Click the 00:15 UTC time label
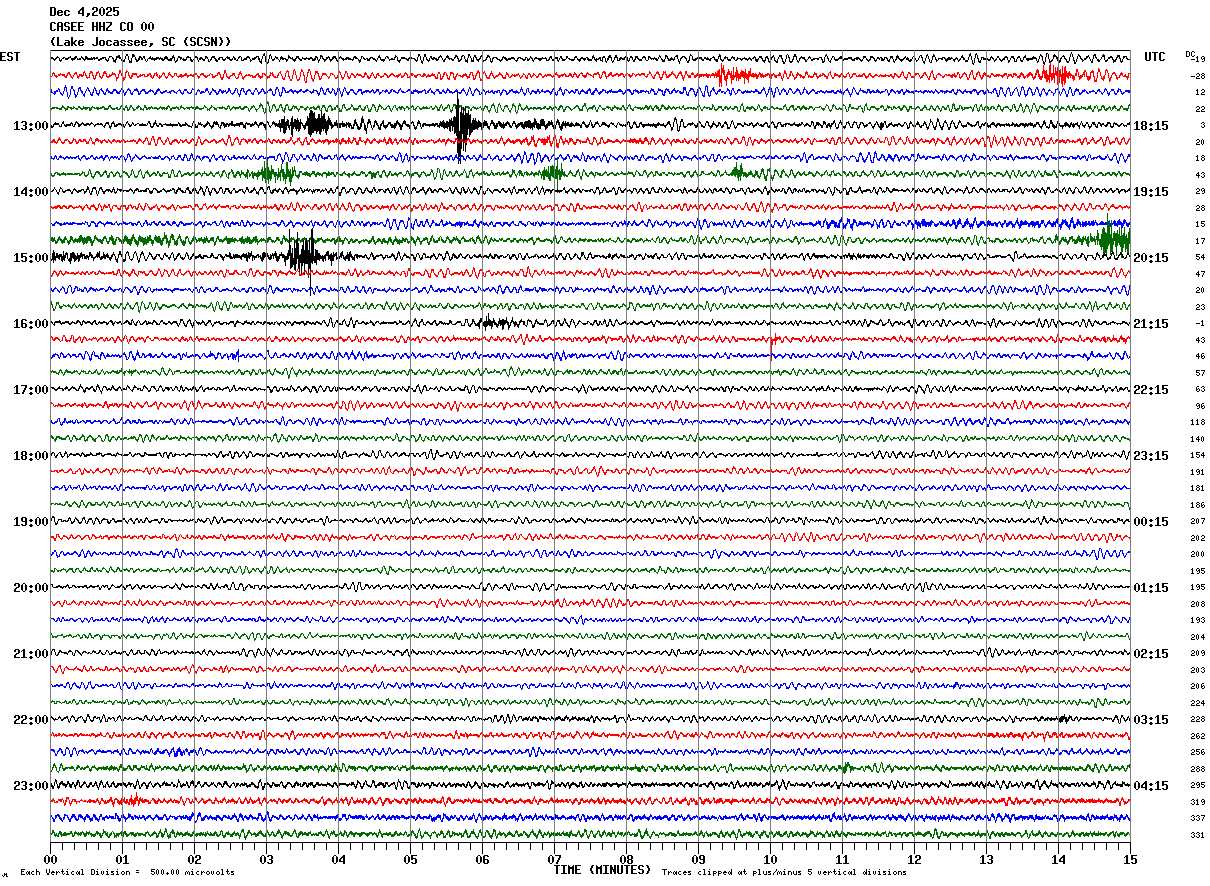 pyautogui.click(x=1151, y=522)
